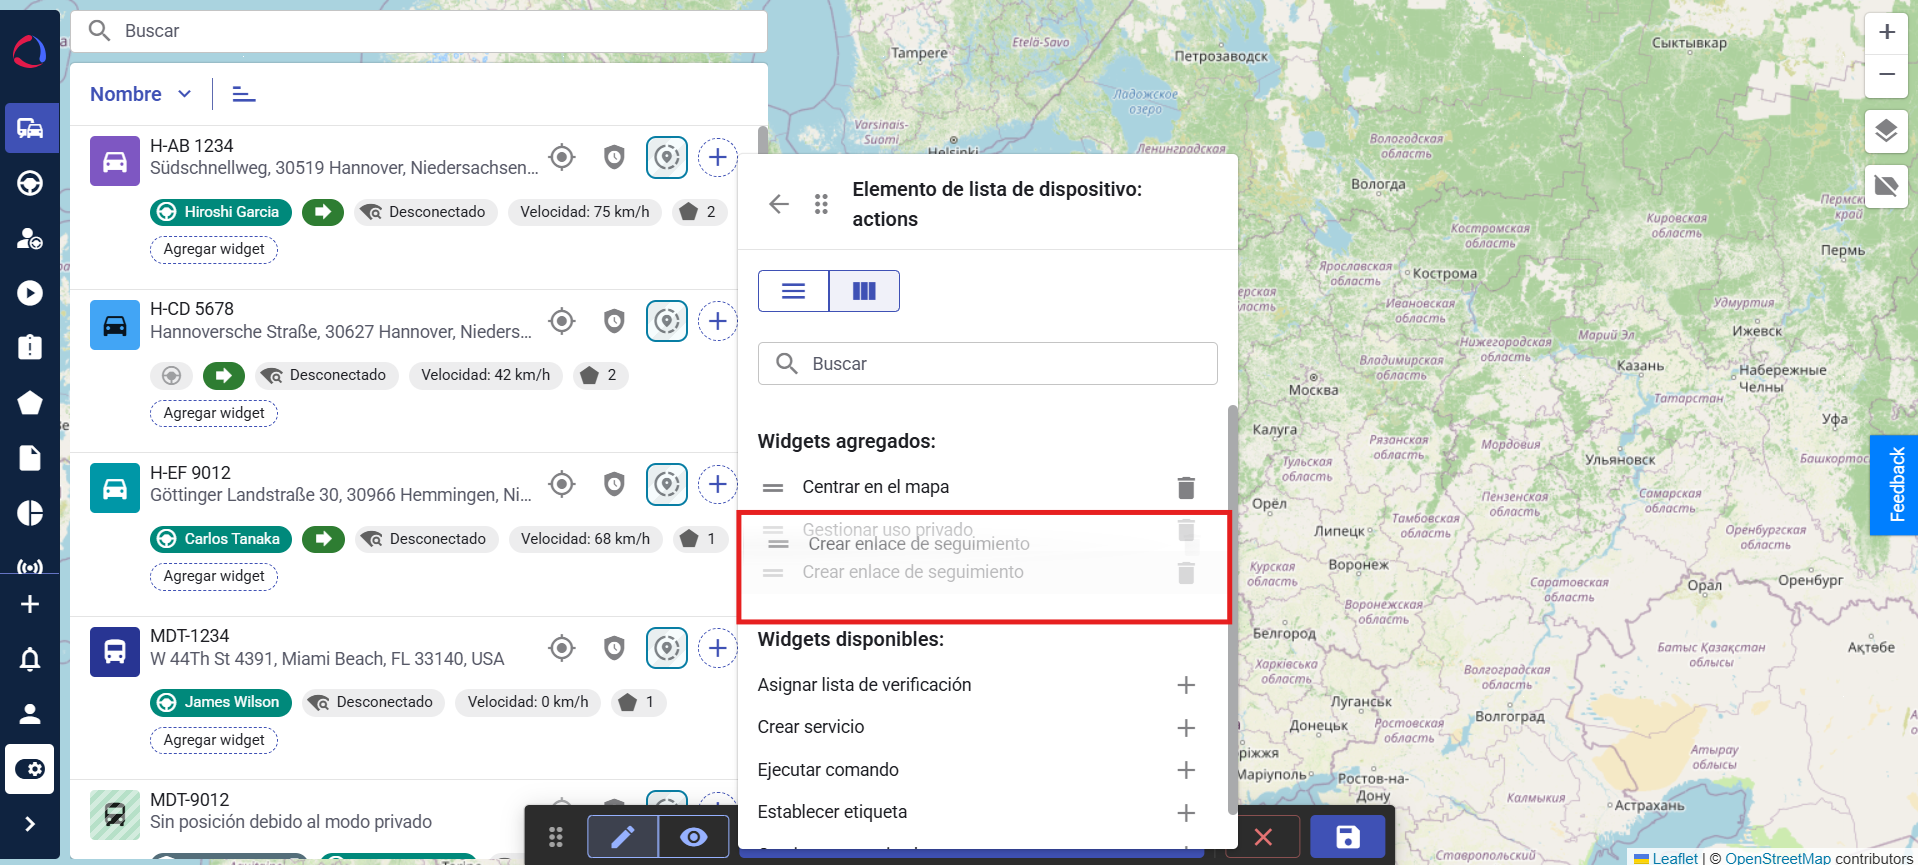
Task: Select the H-AB 1234 purple car avatar
Action: click(x=115, y=161)
